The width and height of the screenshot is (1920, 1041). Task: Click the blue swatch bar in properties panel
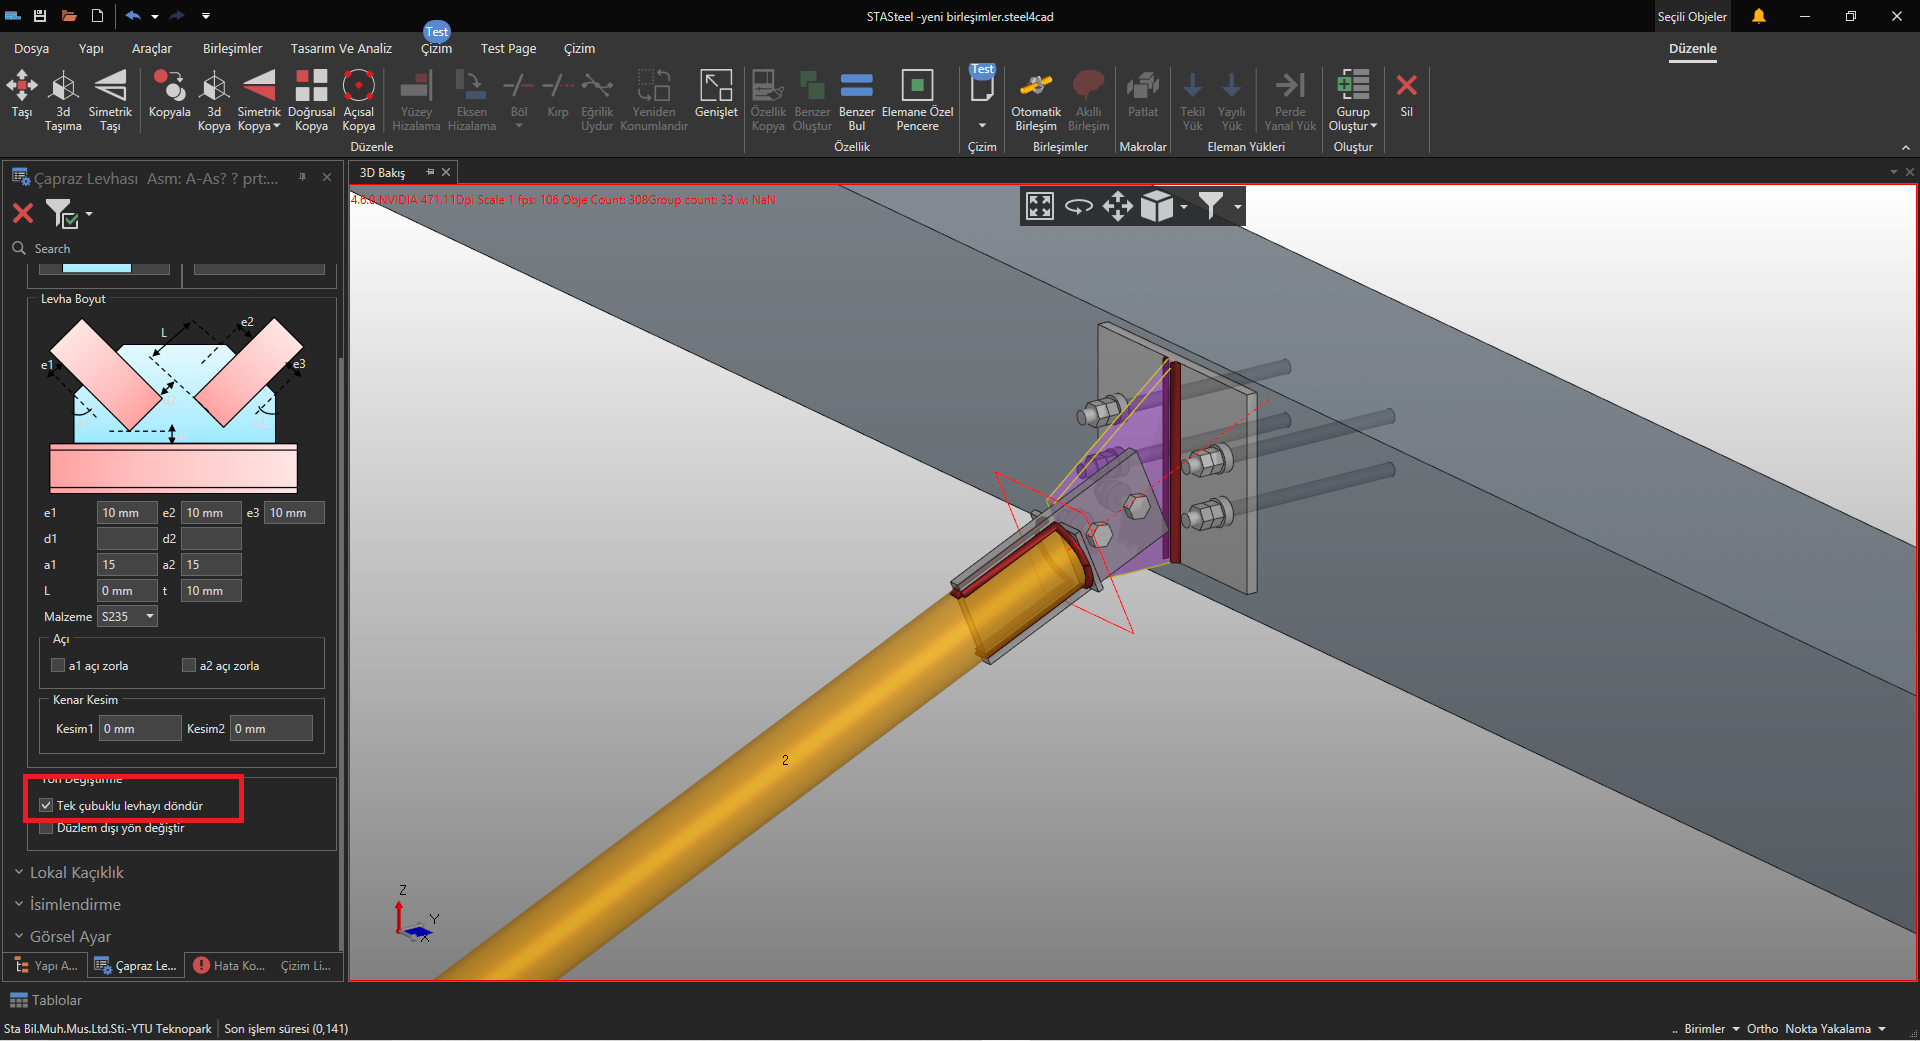(x=97, y=268)
